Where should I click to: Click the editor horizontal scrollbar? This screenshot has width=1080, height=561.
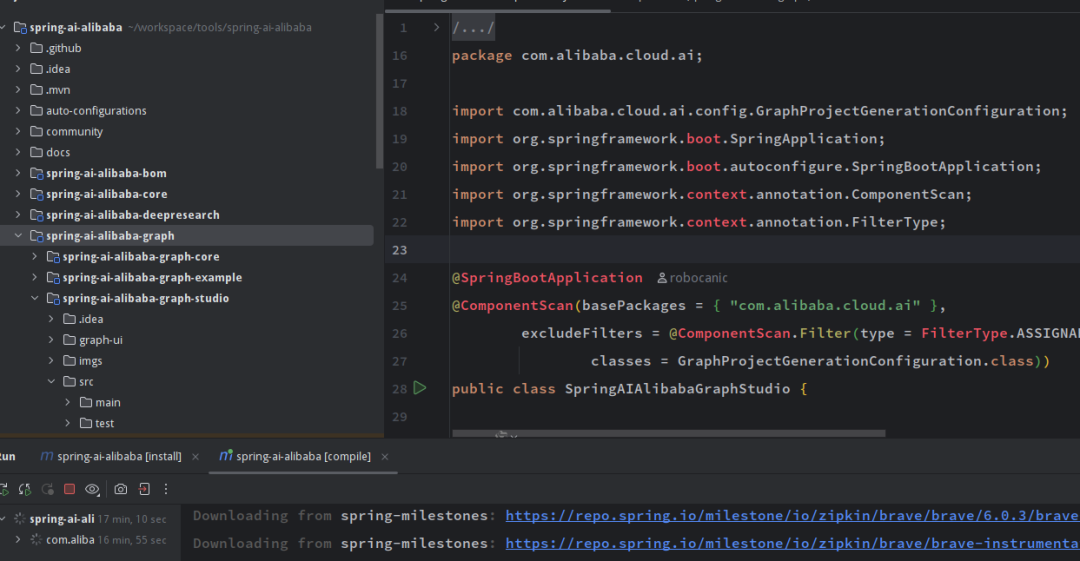coord(668,434)
